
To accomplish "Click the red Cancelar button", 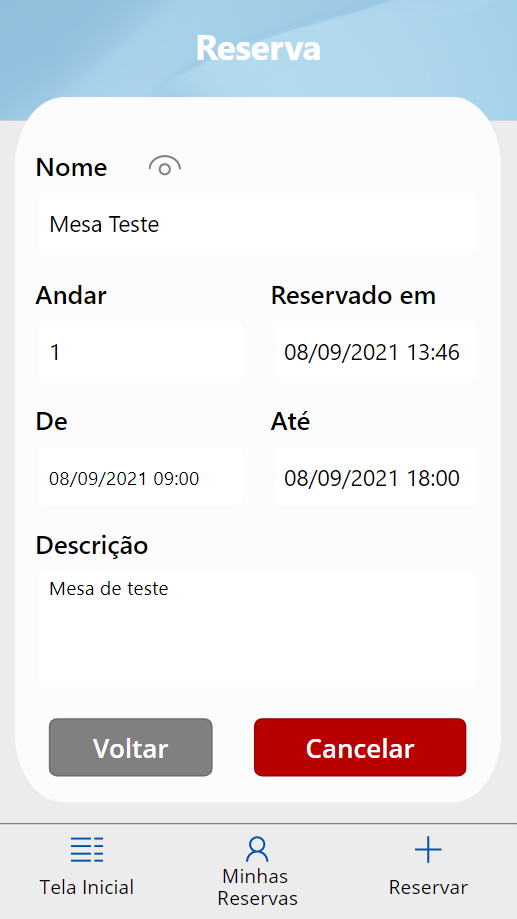I will coord(360,747).
